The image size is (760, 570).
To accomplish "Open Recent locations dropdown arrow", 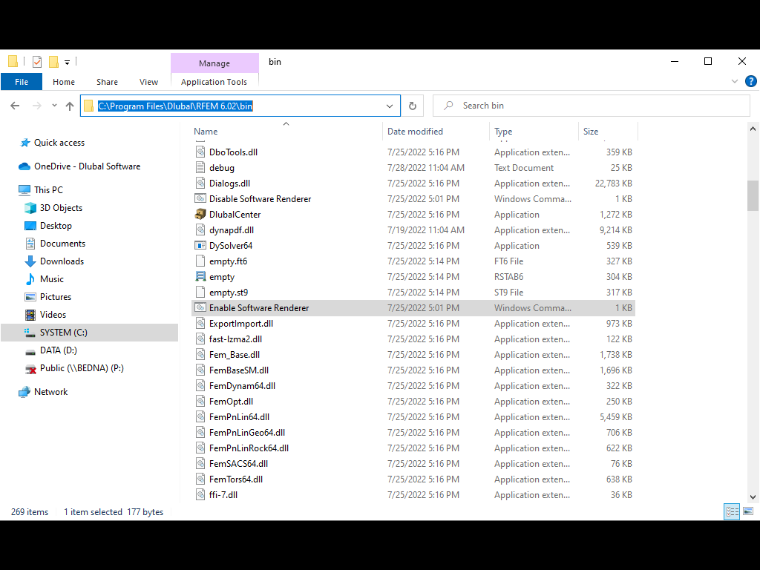I will 54,106.
